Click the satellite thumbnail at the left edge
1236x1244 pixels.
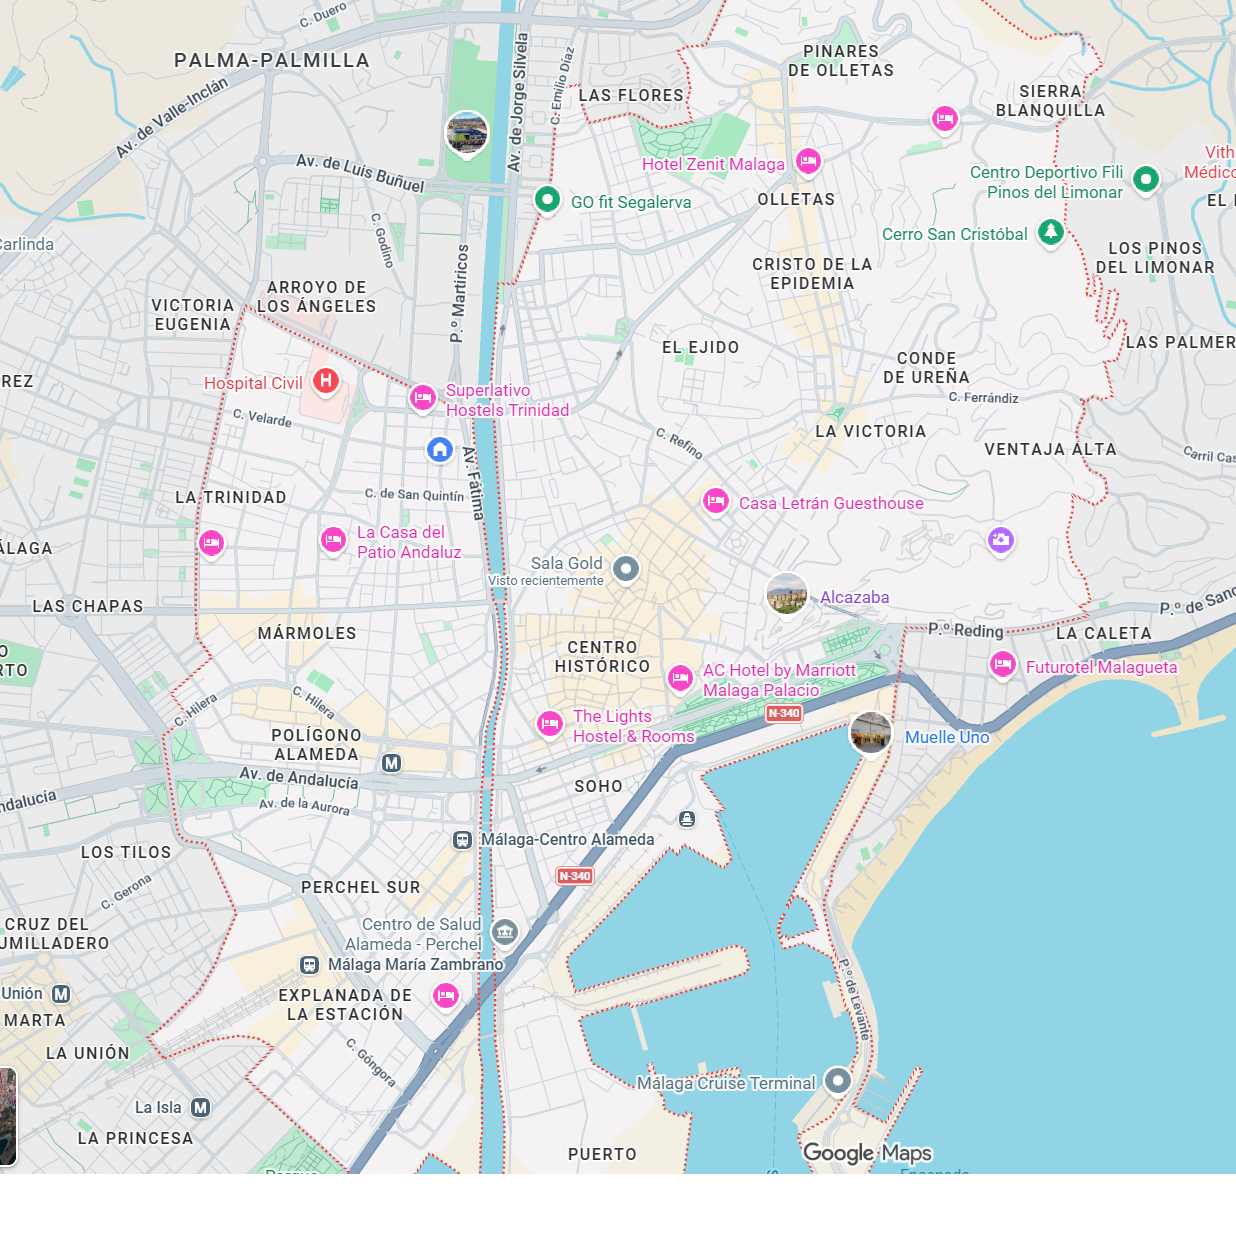[x=8, y=1117]
